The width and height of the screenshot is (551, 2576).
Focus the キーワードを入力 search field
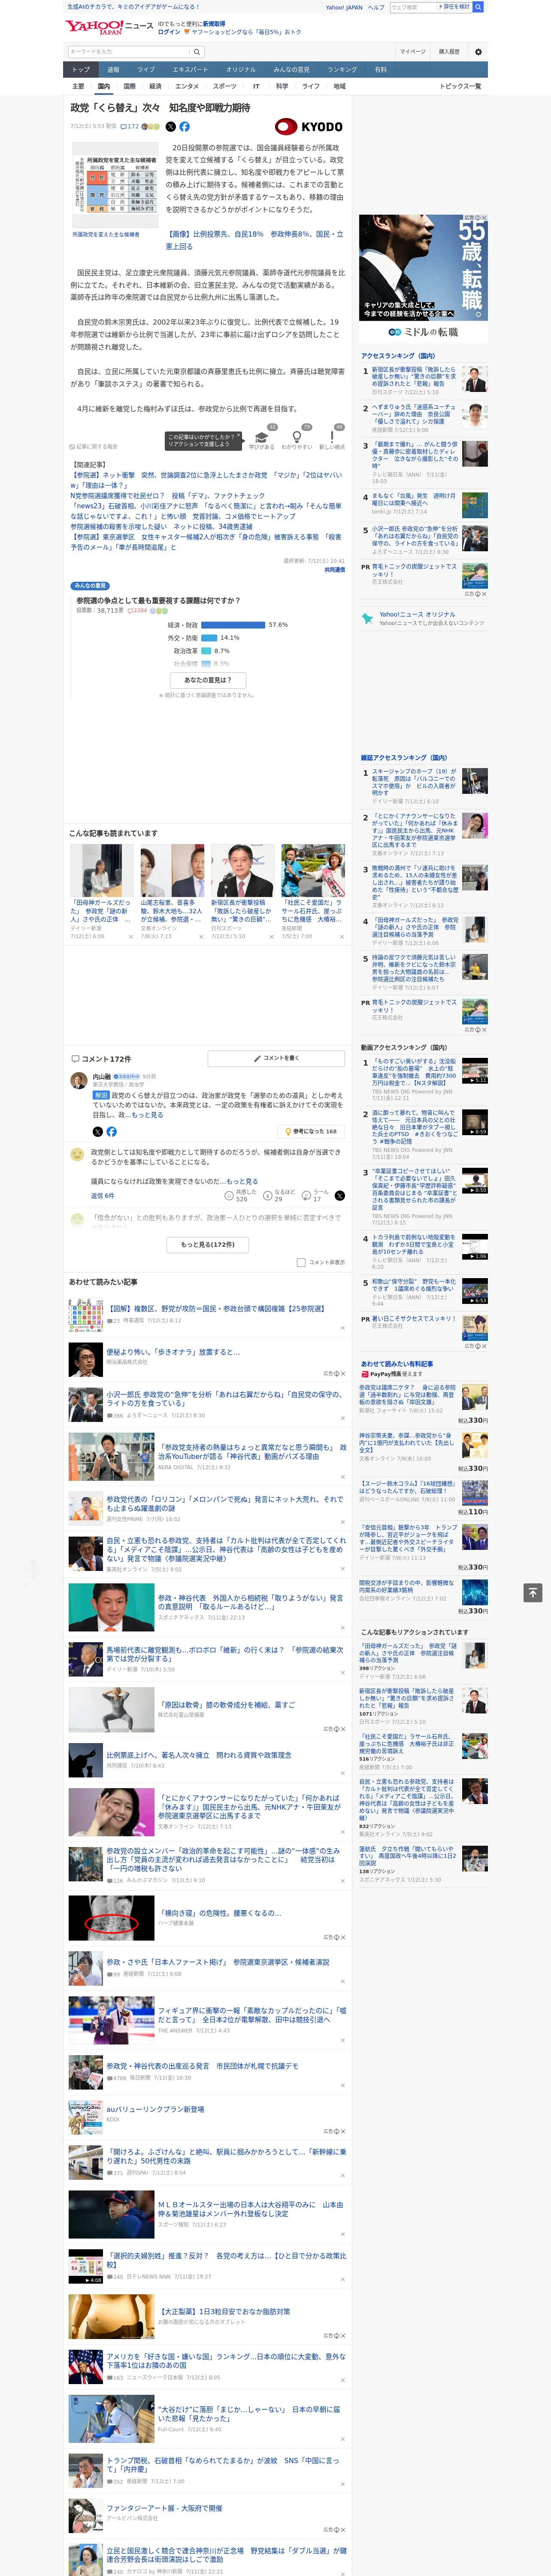point(129,51)
